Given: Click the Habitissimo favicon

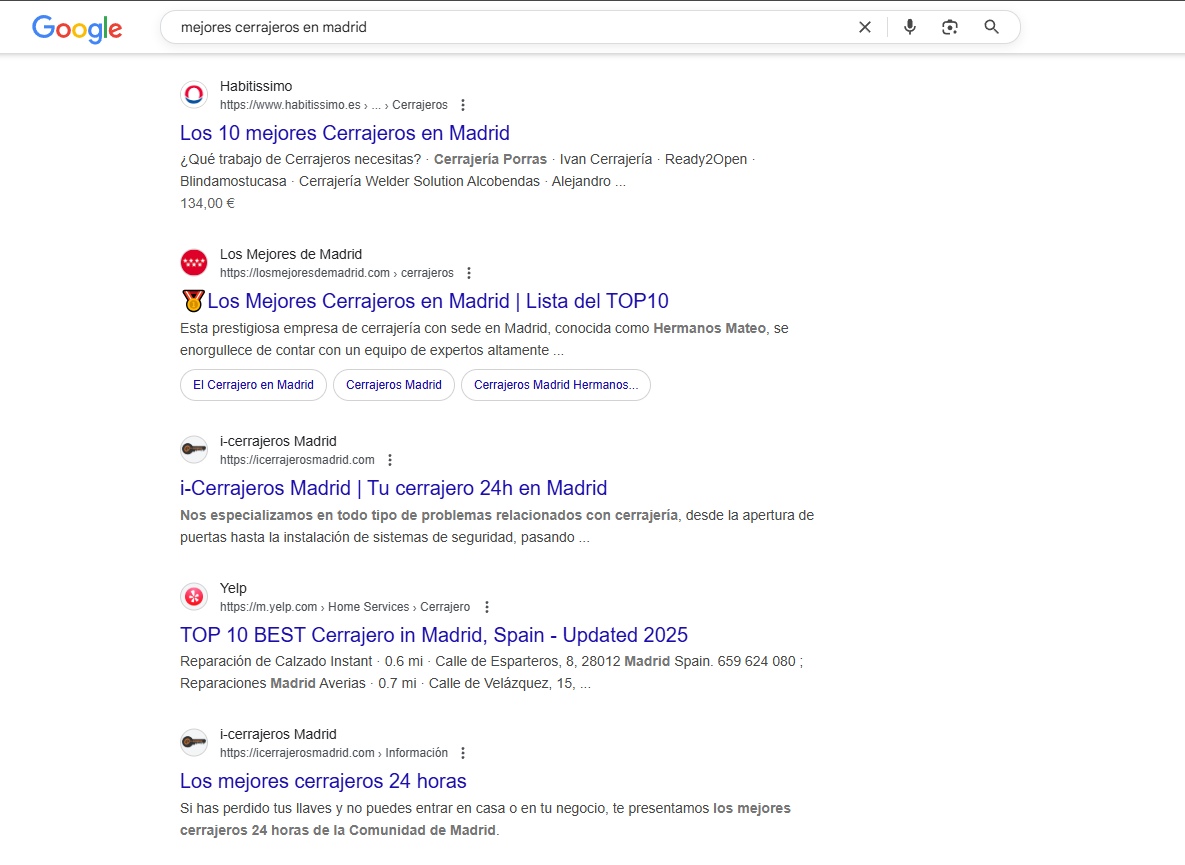Looking at the screenshot, I should (194, 94).
